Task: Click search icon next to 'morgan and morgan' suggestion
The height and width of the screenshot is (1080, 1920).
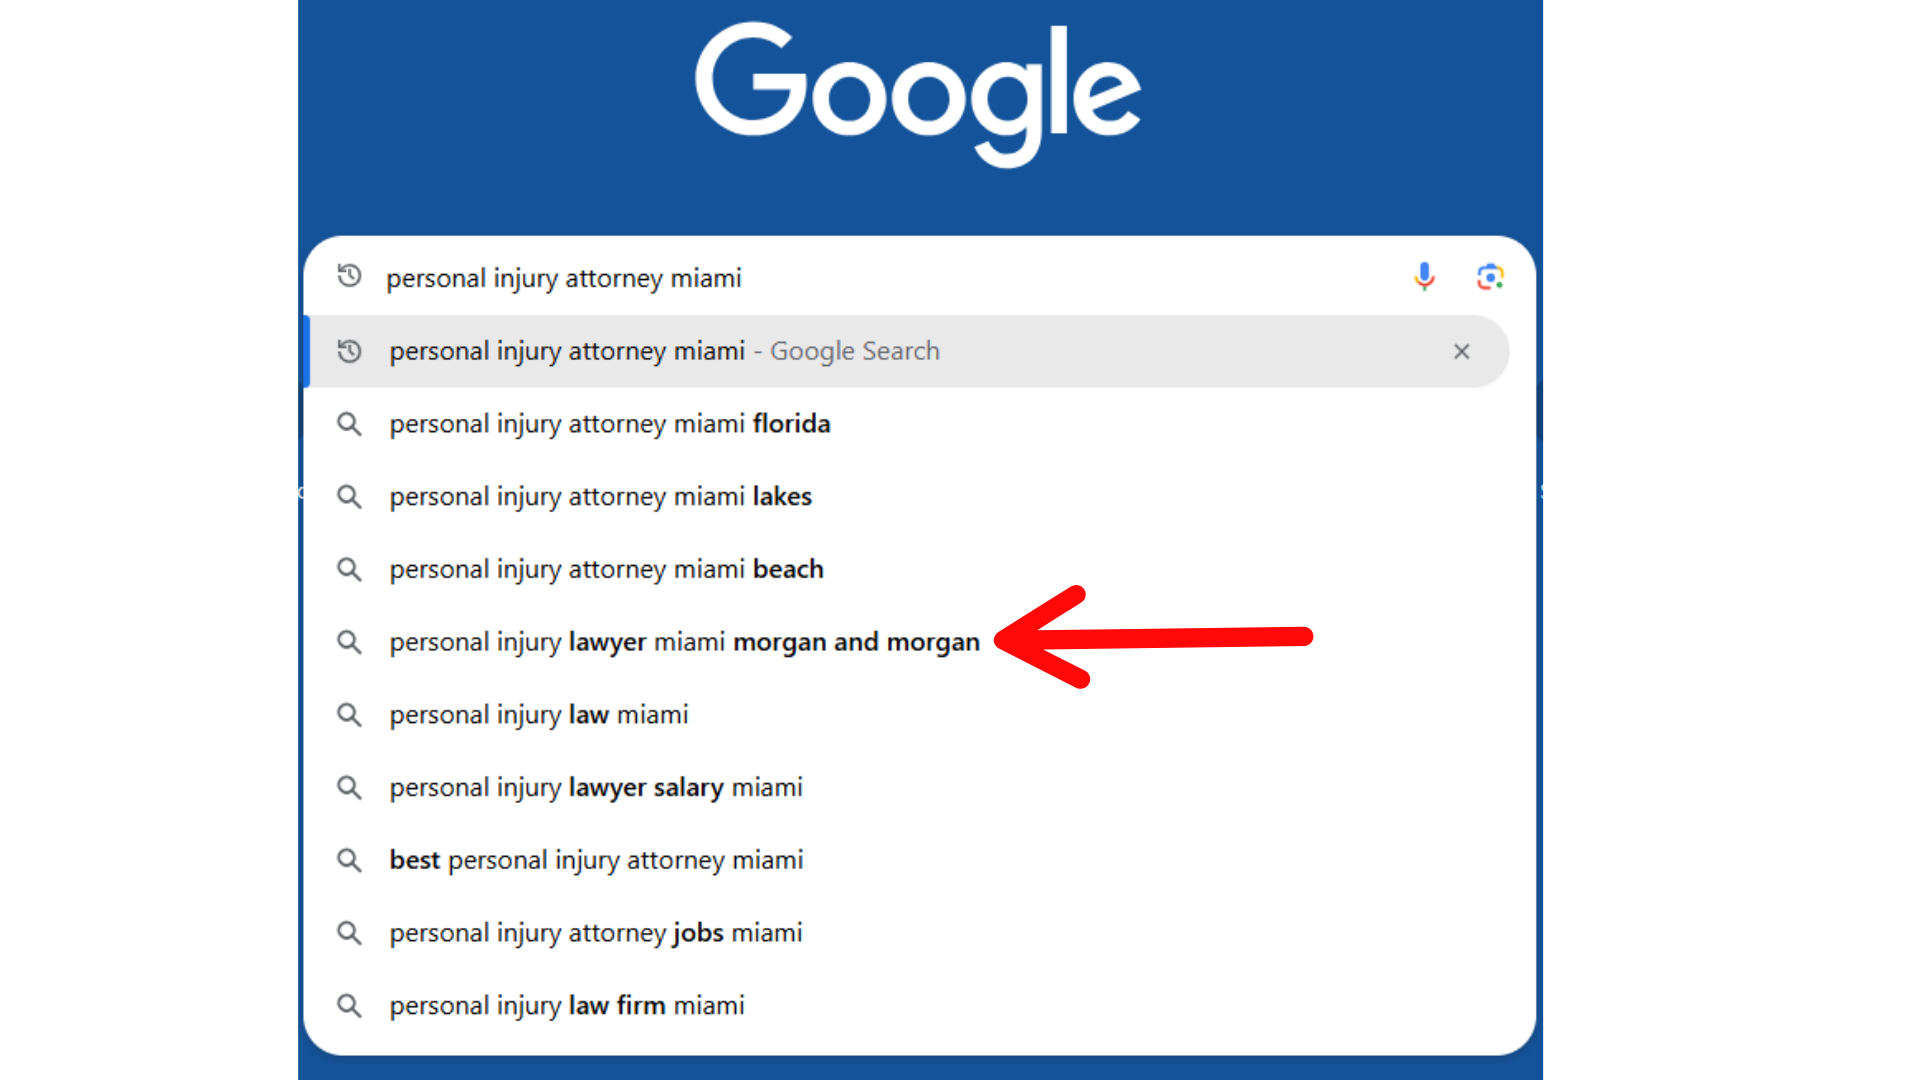Action: coord(349,642)
